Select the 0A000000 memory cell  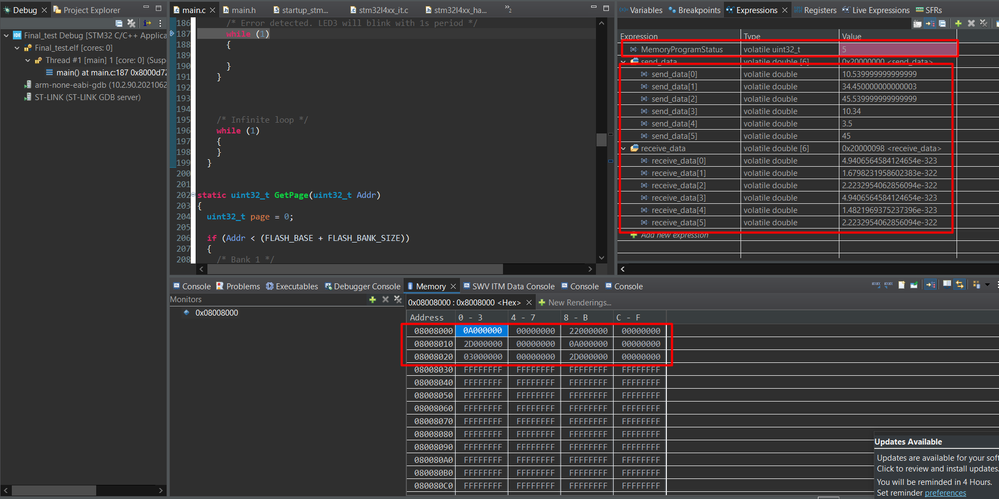[x=482, y=330]
